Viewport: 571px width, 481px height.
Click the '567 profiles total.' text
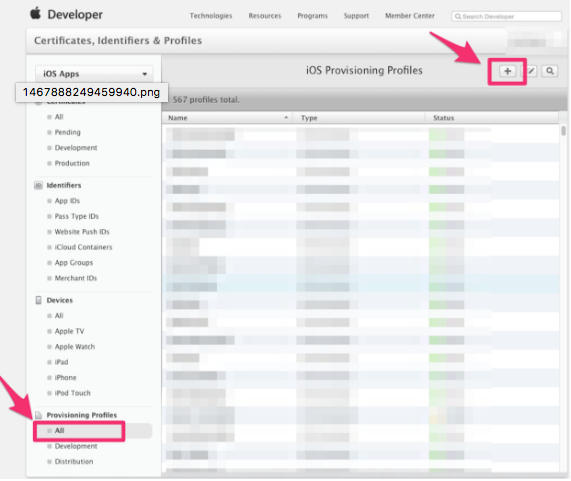pyautogui.click(x=206, y=100)
